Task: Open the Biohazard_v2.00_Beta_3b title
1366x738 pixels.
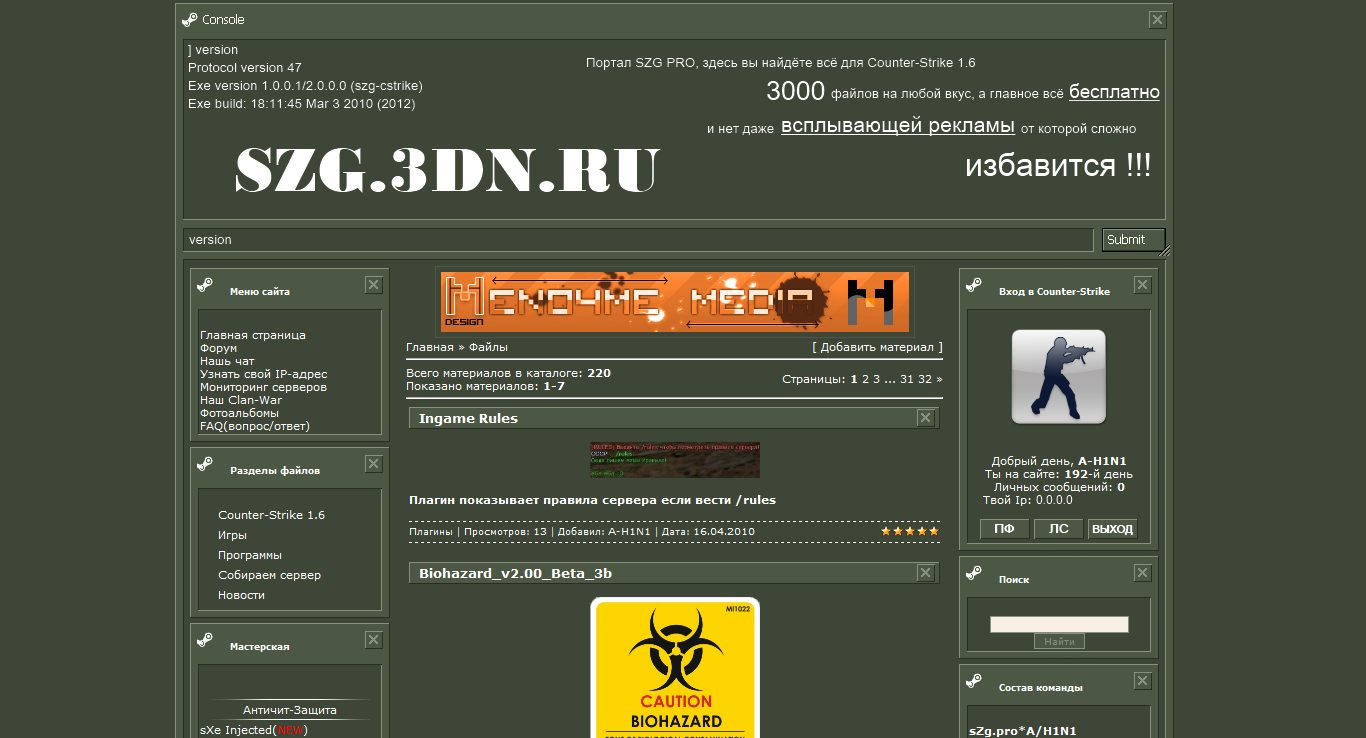Action: click(x=515, y=573)
